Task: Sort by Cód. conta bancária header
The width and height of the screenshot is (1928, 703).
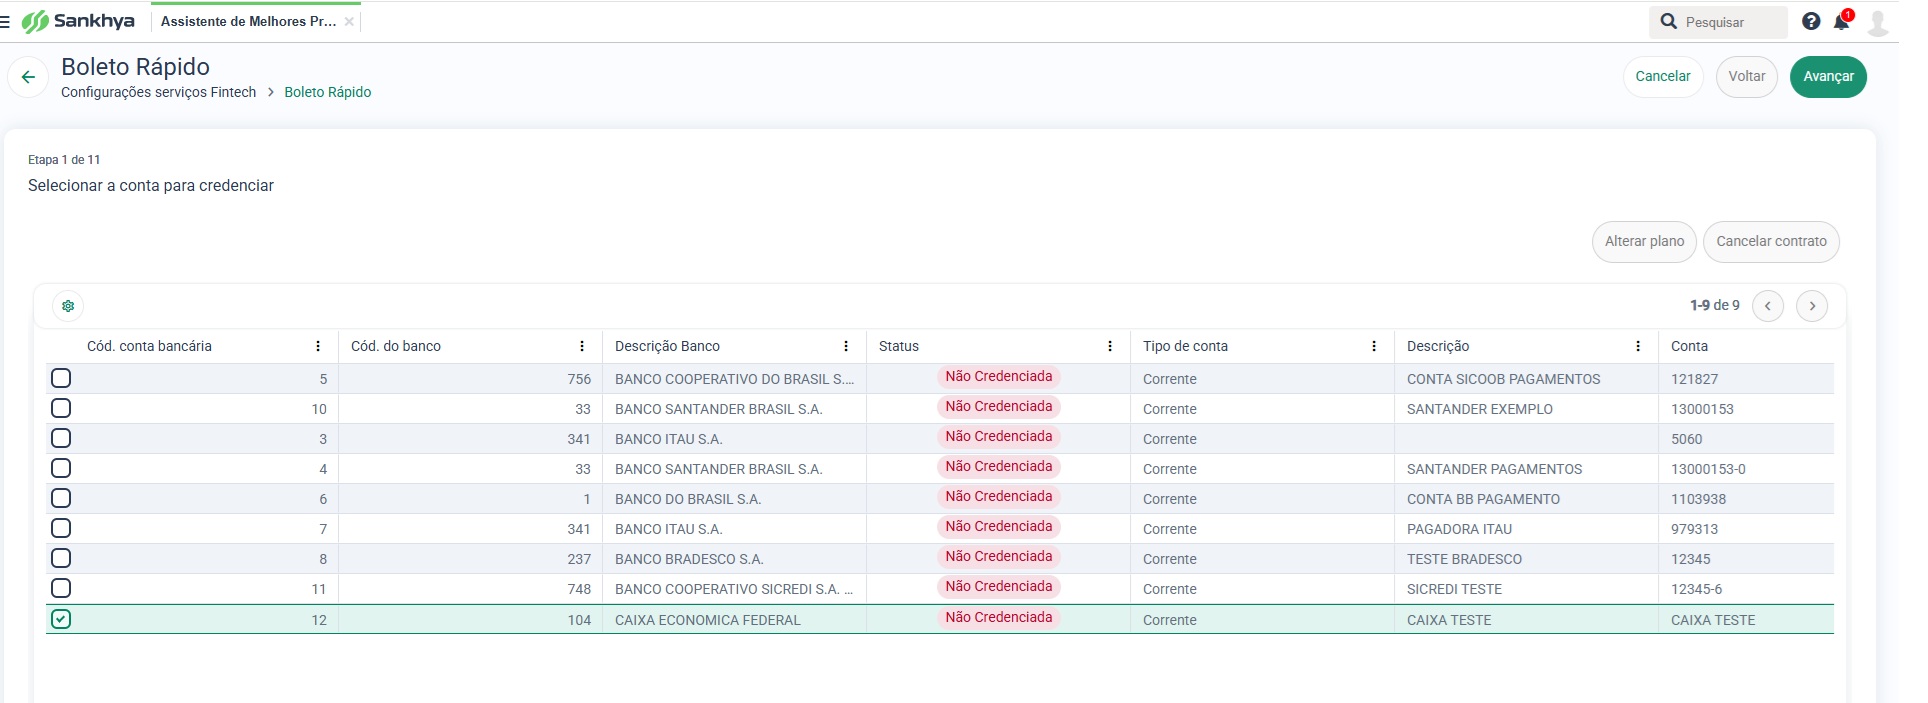Action: click(149, 346)
